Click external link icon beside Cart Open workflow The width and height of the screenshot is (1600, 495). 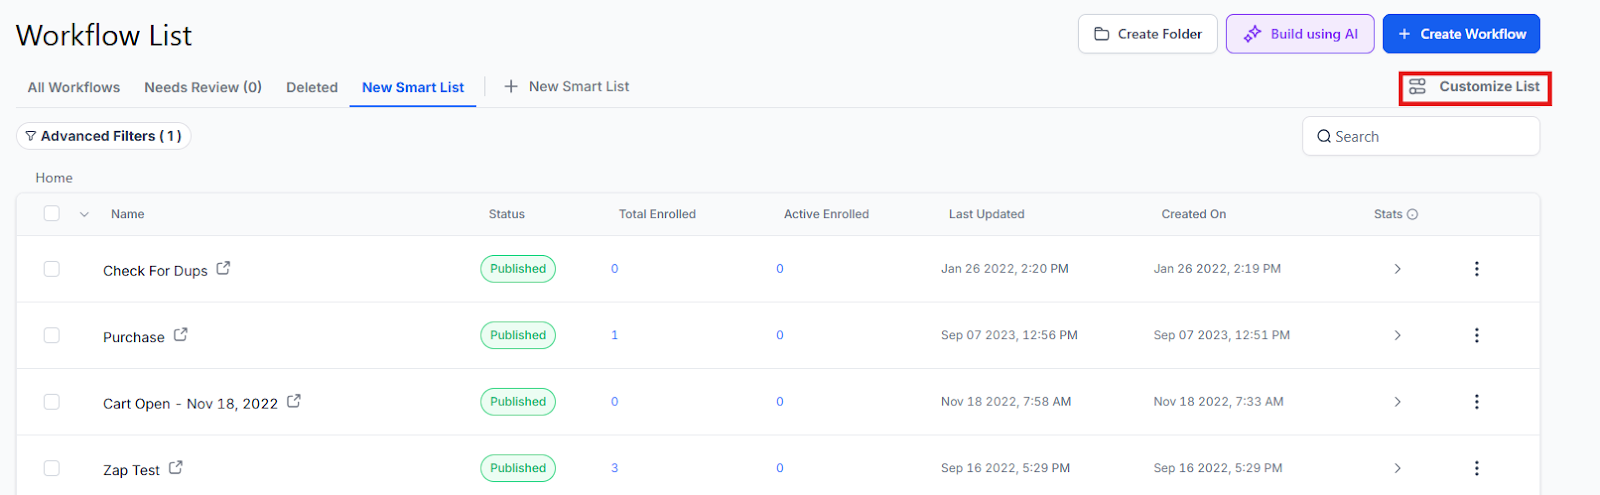click(x=294, y=401)
